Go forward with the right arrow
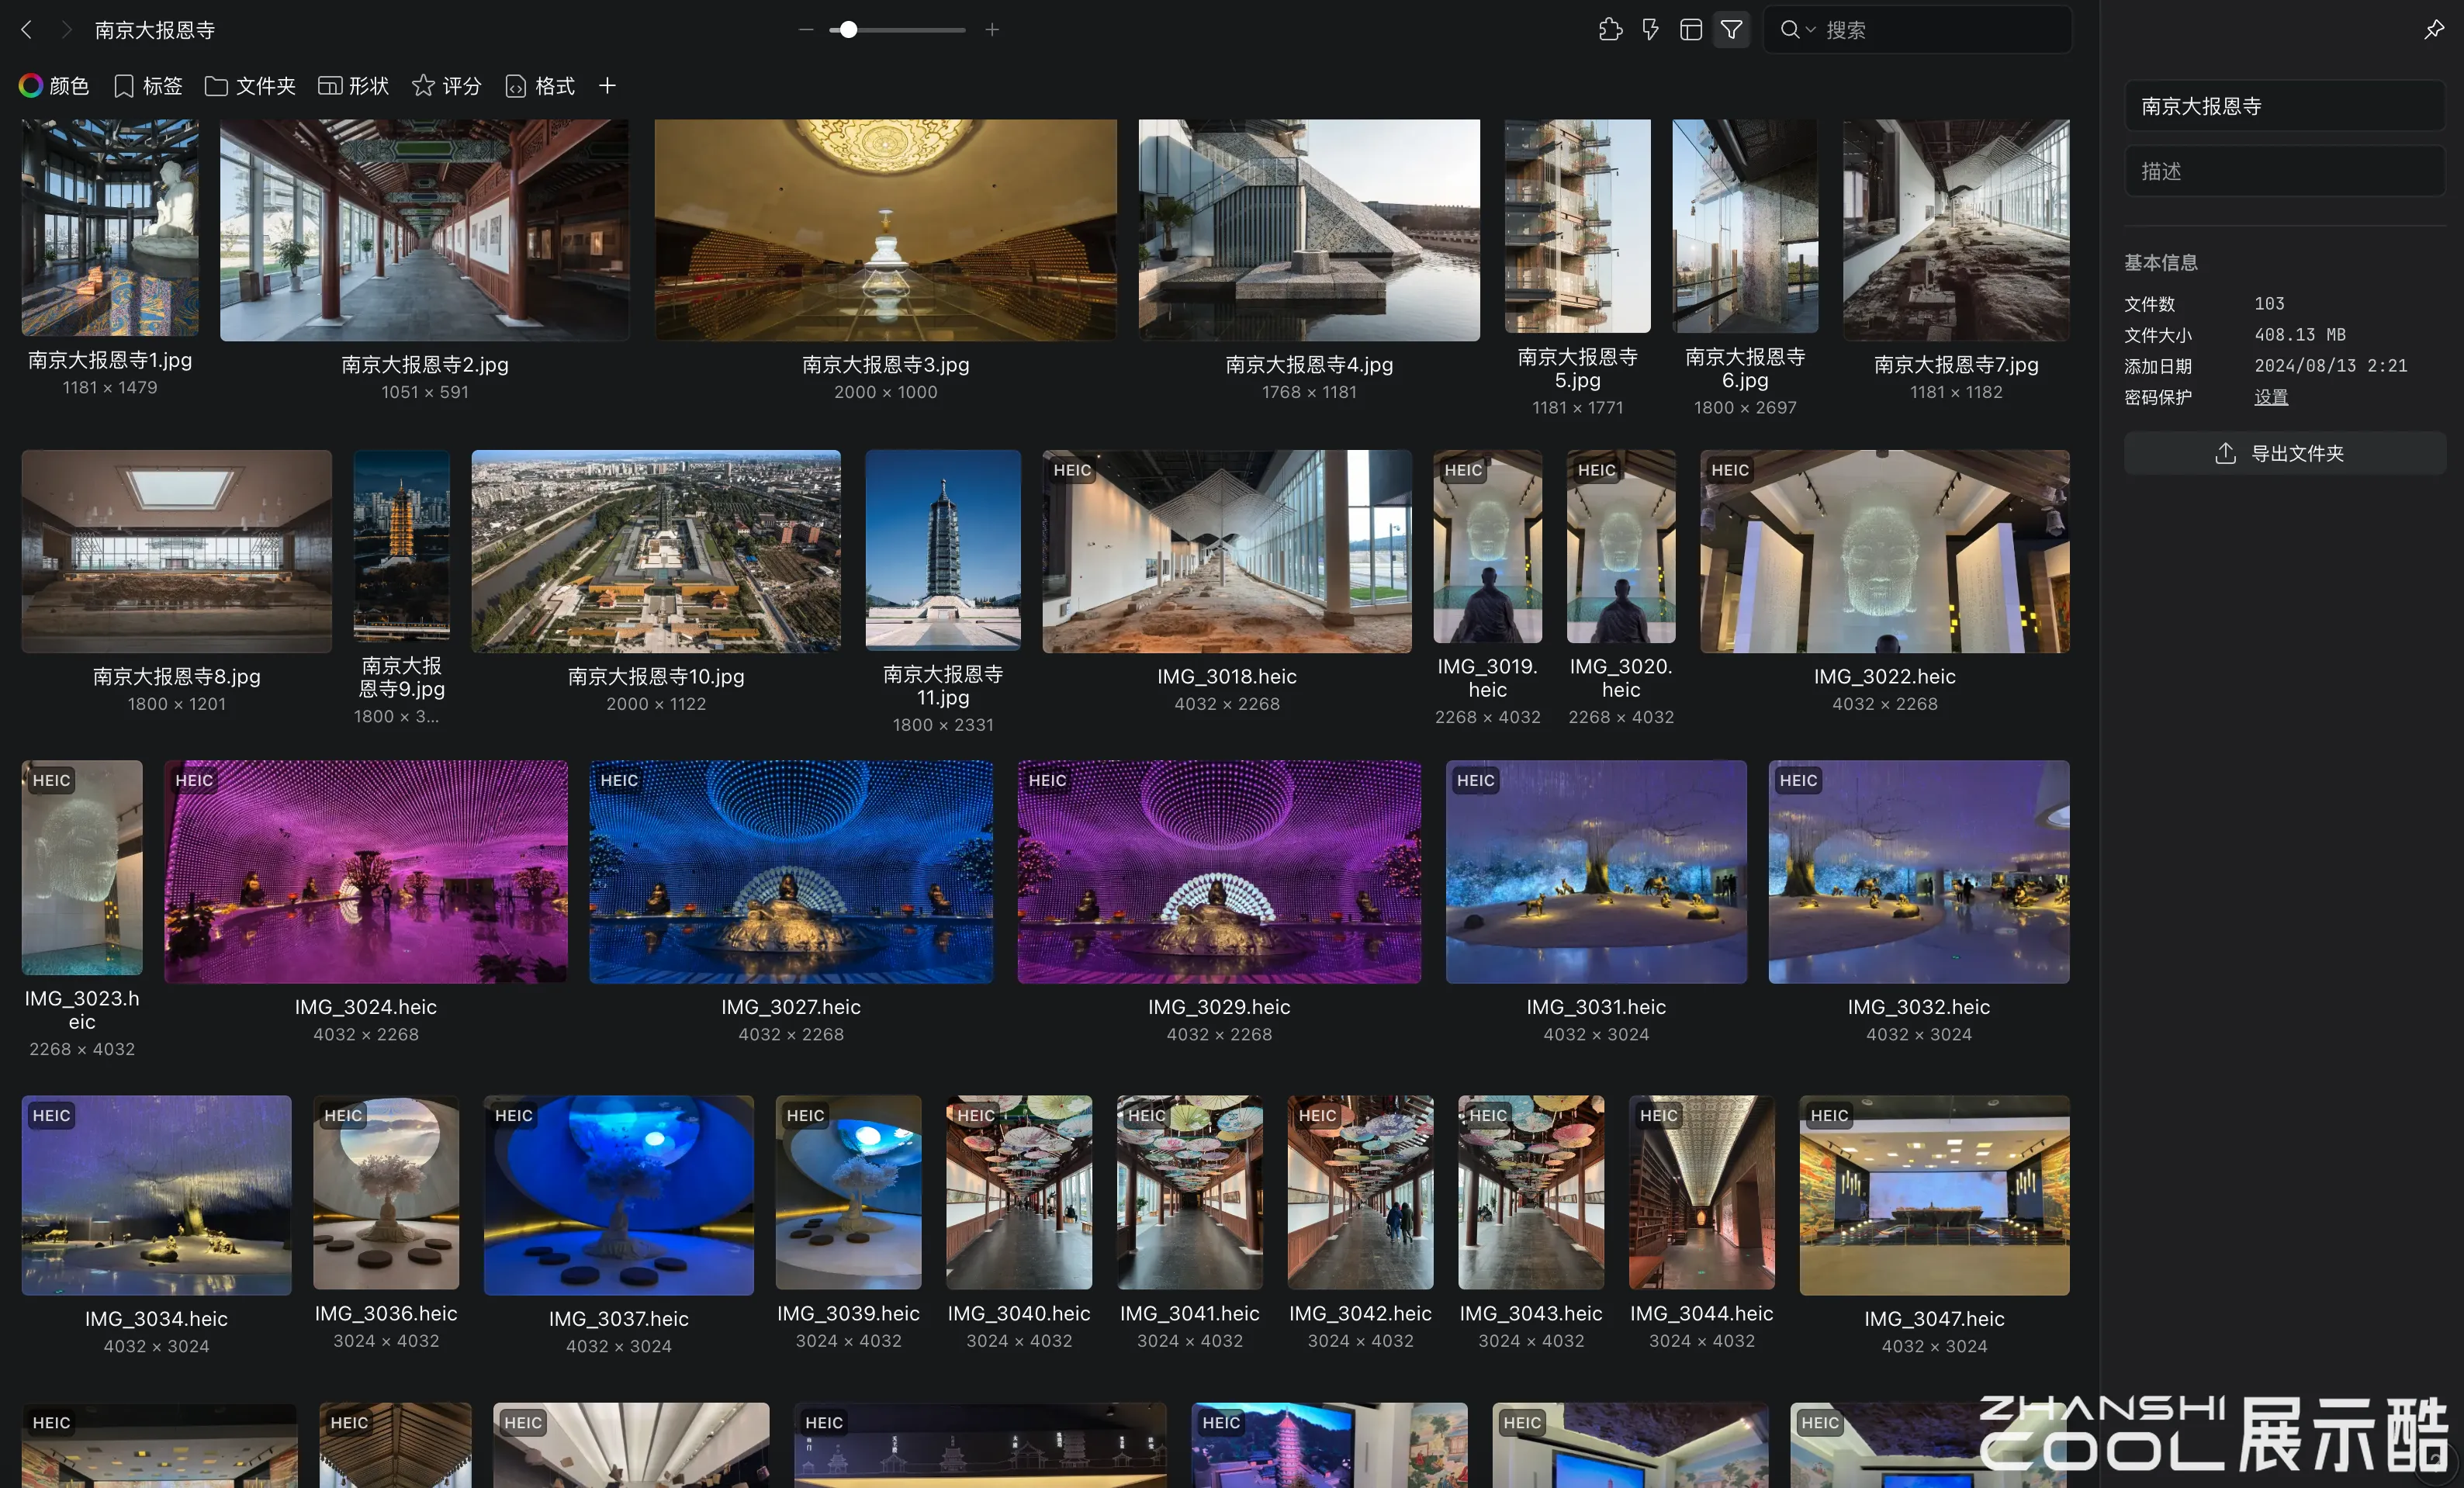 click(x=66, y=30)
